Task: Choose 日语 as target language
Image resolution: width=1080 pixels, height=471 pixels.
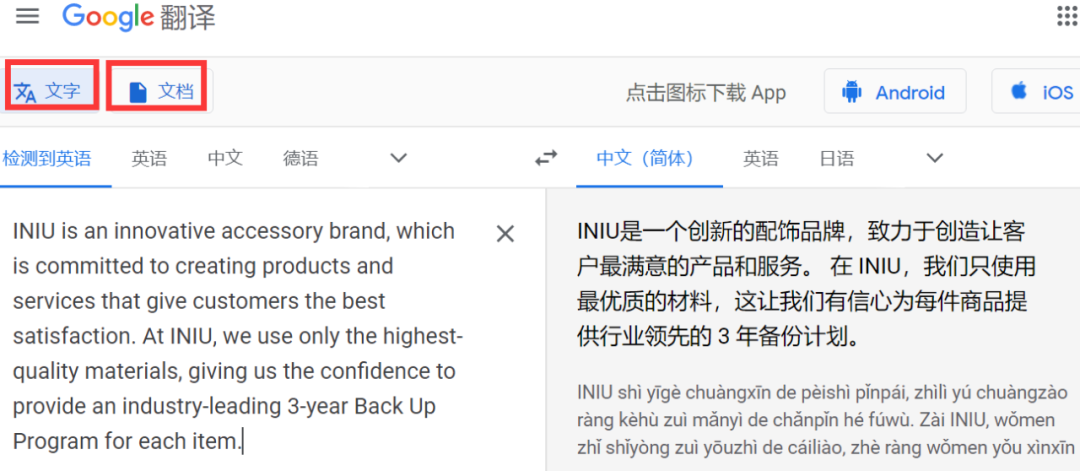Action: (837, 159)
